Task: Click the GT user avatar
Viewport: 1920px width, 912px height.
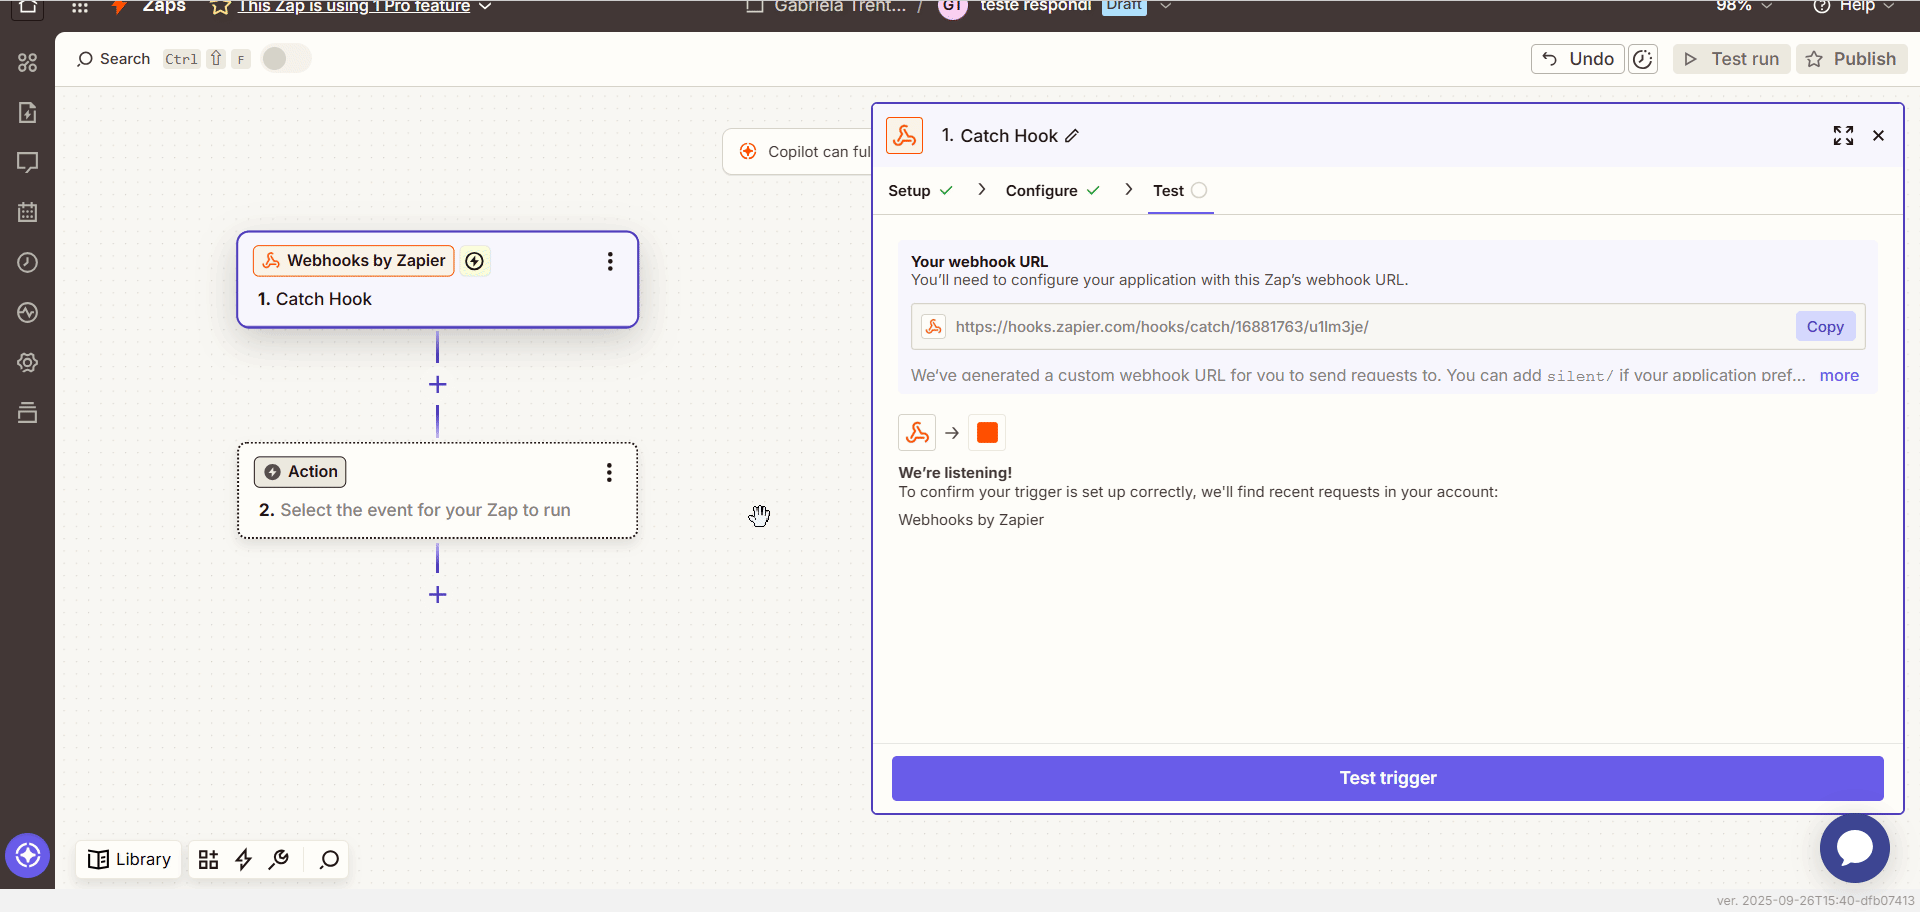Action: (x=953, y=6)
